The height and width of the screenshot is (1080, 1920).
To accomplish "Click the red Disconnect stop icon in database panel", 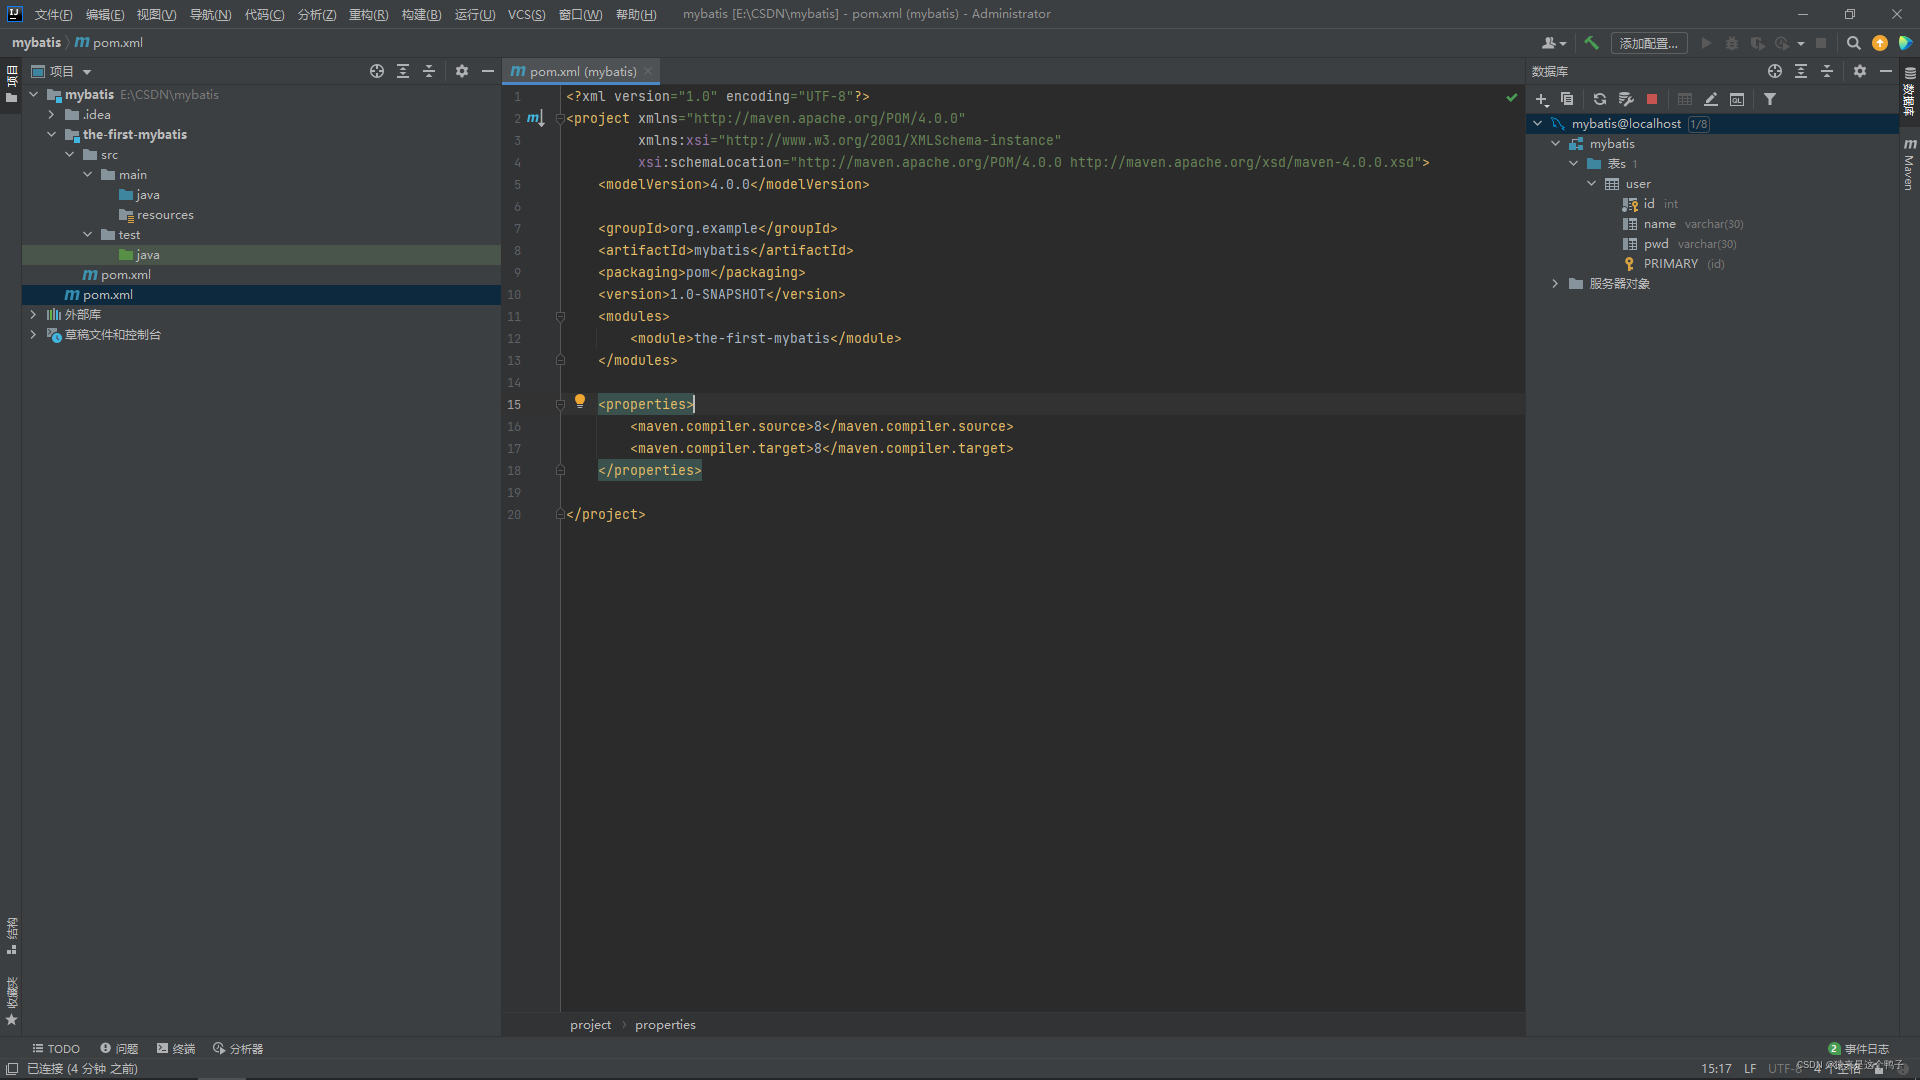I will 1652,99.
